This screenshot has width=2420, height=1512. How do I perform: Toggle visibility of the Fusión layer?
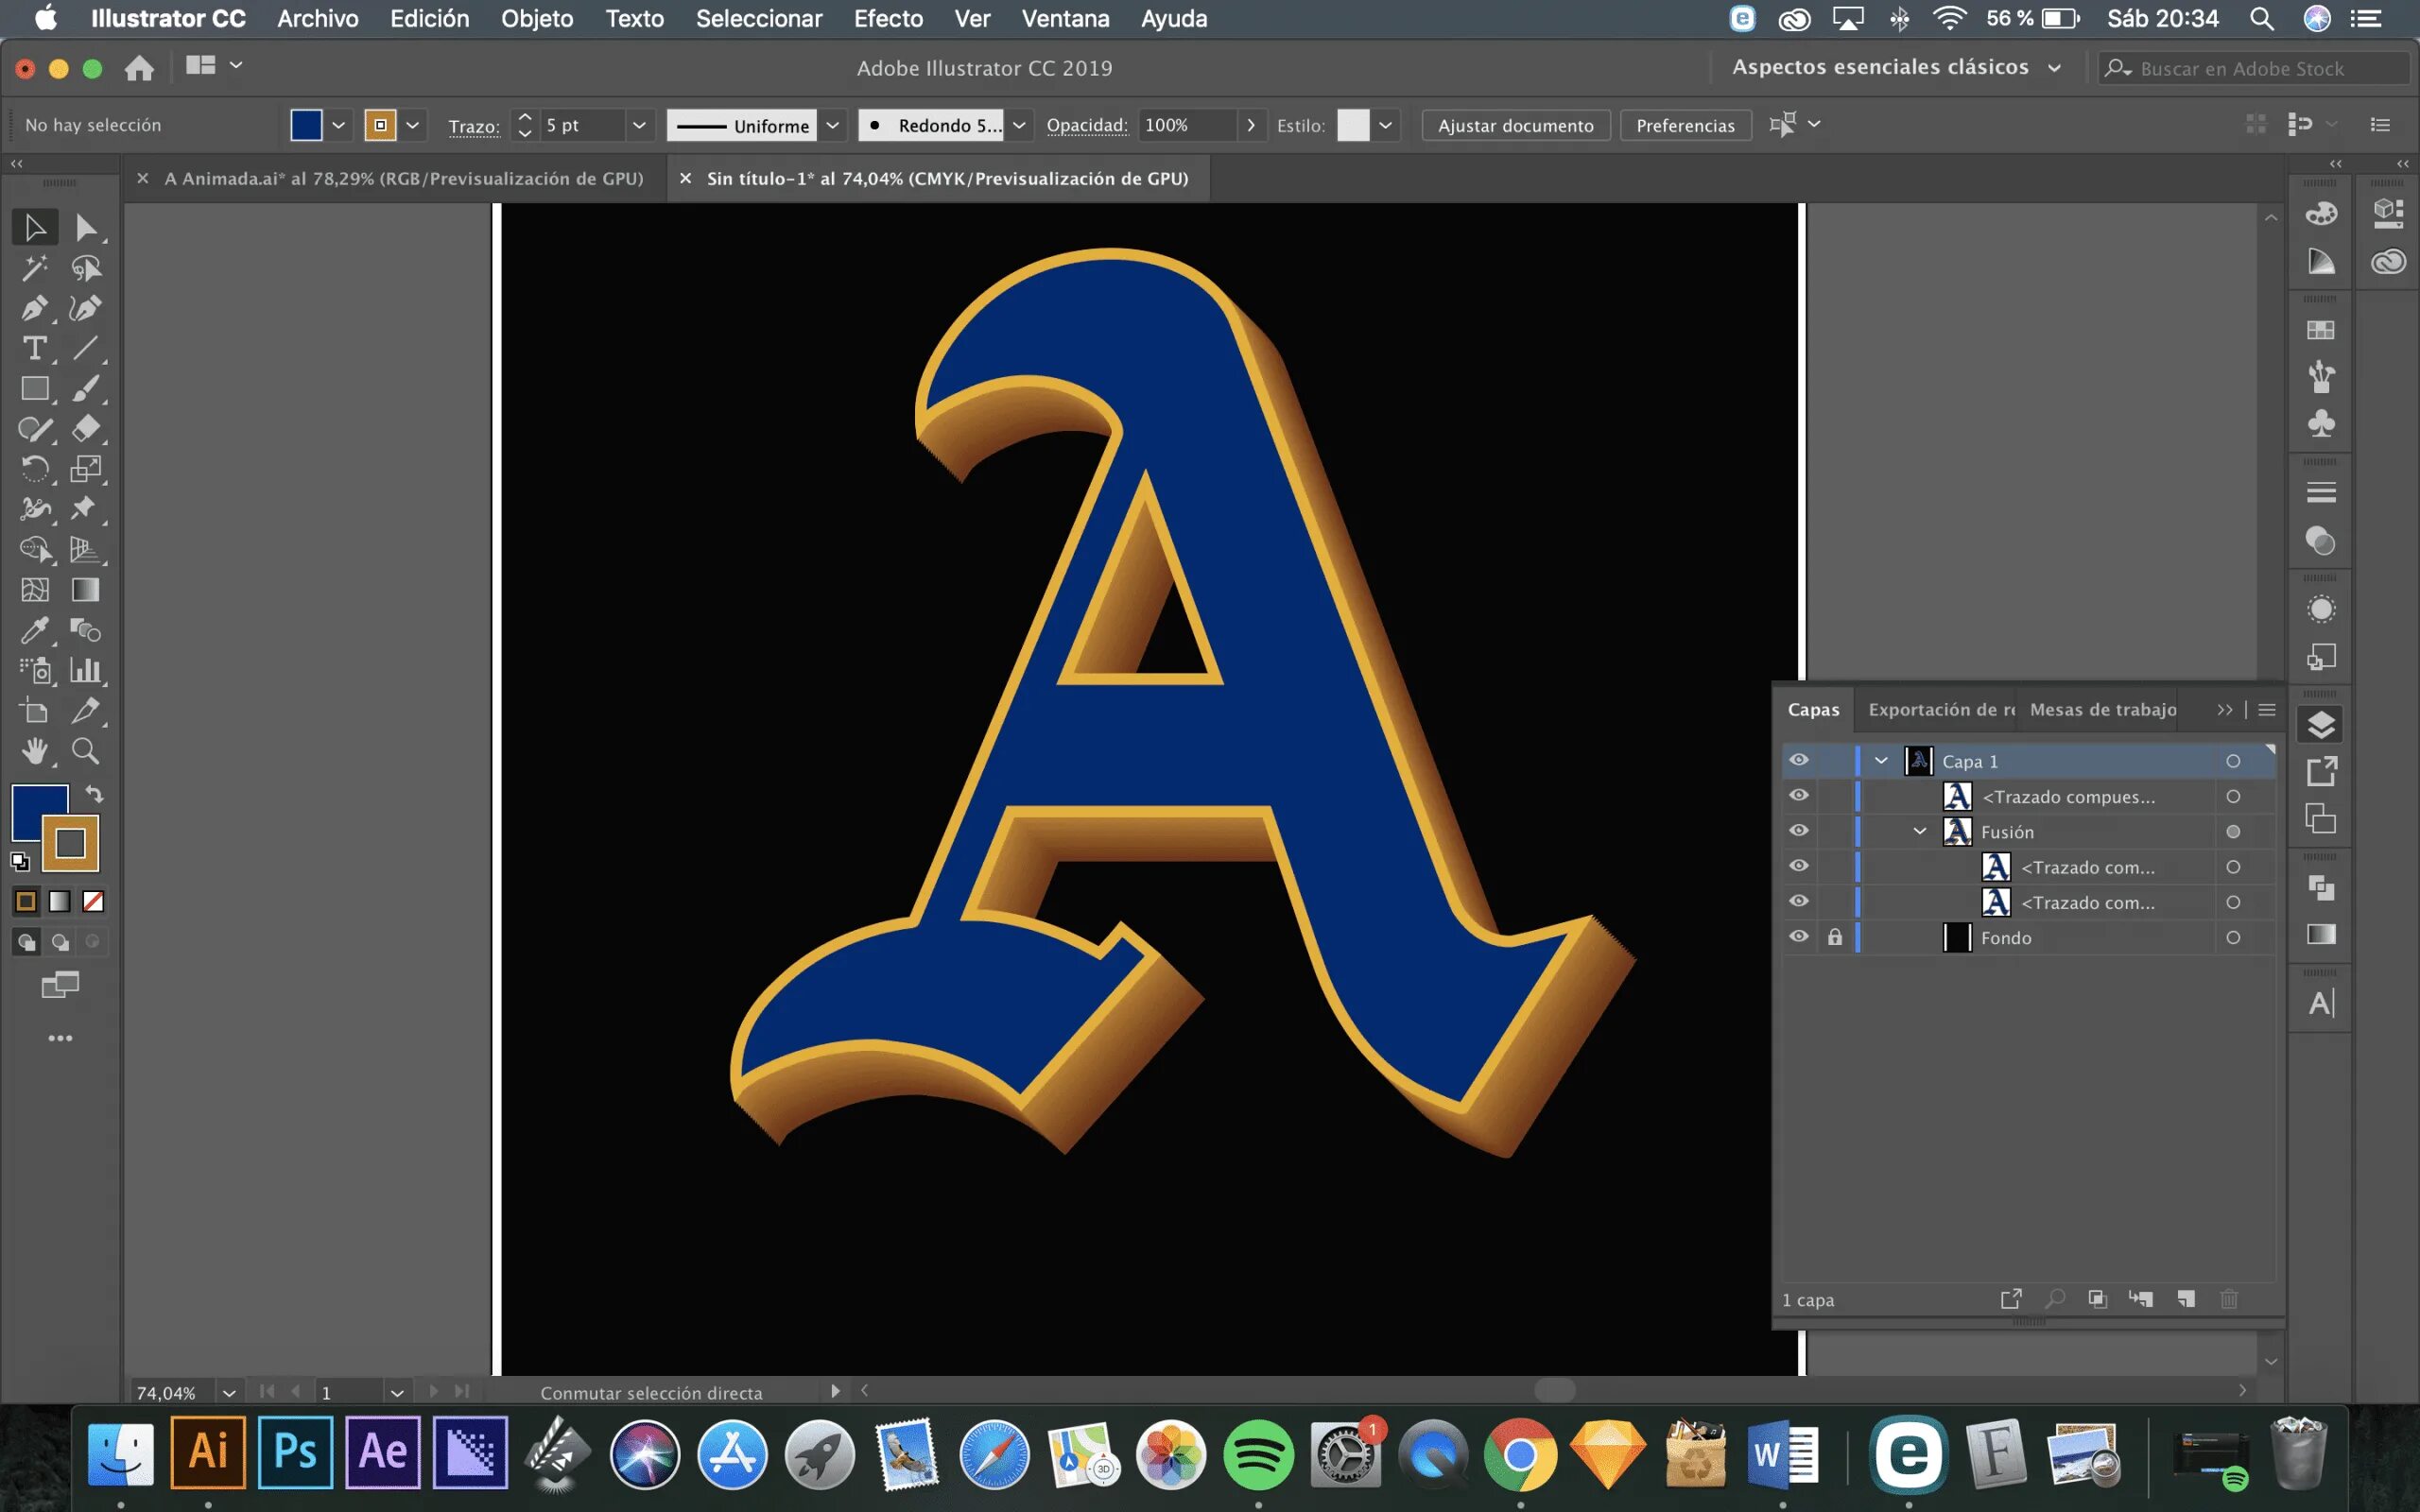pyautogui.click(x=1798, y=831)
